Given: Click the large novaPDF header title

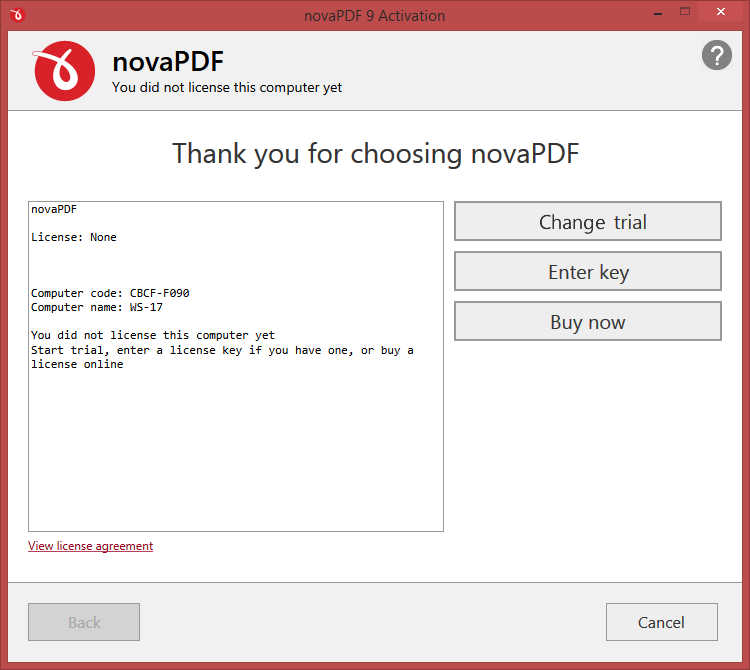Looking at the screenshot, I should coord(168,62).
